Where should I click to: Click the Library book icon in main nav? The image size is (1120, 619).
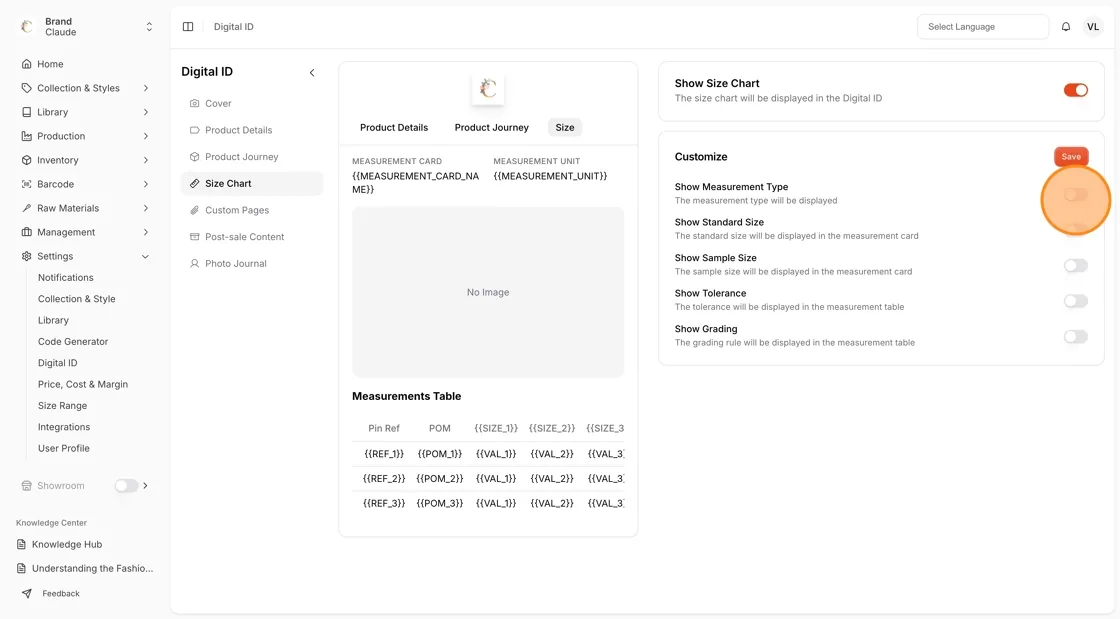26,112
